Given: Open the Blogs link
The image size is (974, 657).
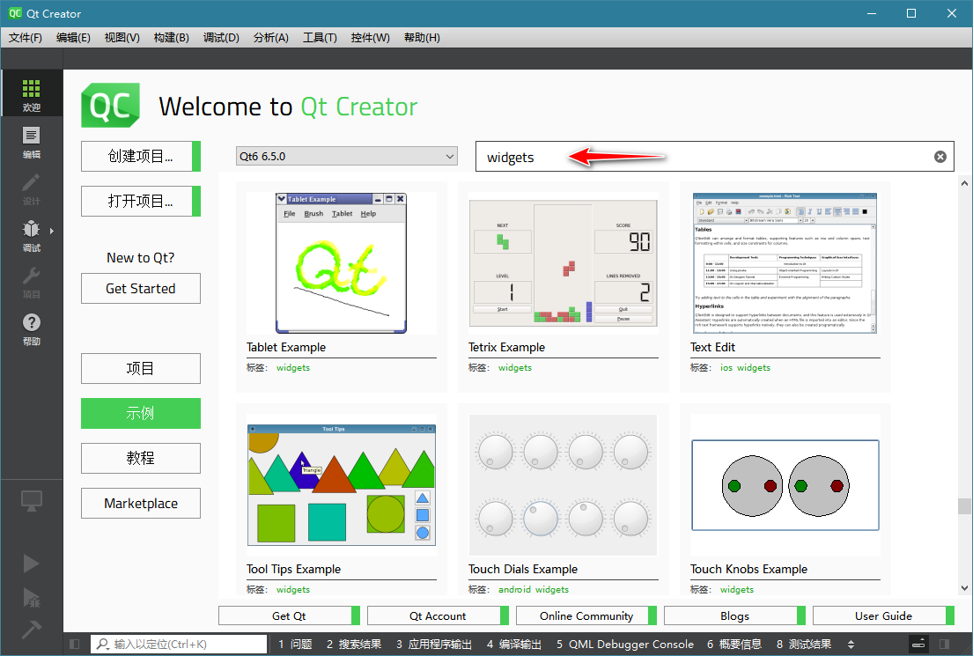Looking at the screenshot, I should [x=735, y=616].
